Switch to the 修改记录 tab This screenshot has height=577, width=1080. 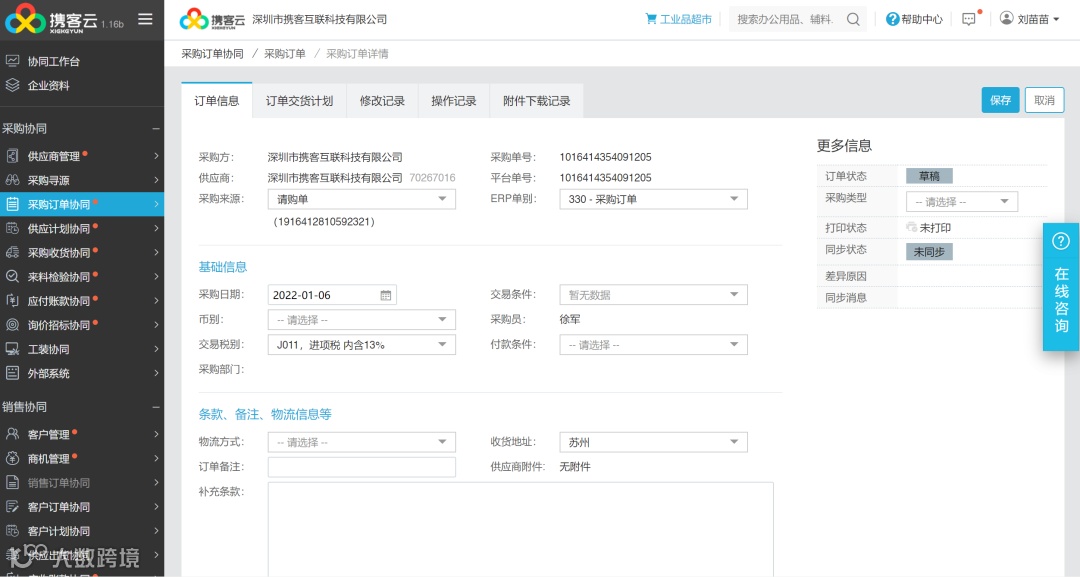point(382,101)
